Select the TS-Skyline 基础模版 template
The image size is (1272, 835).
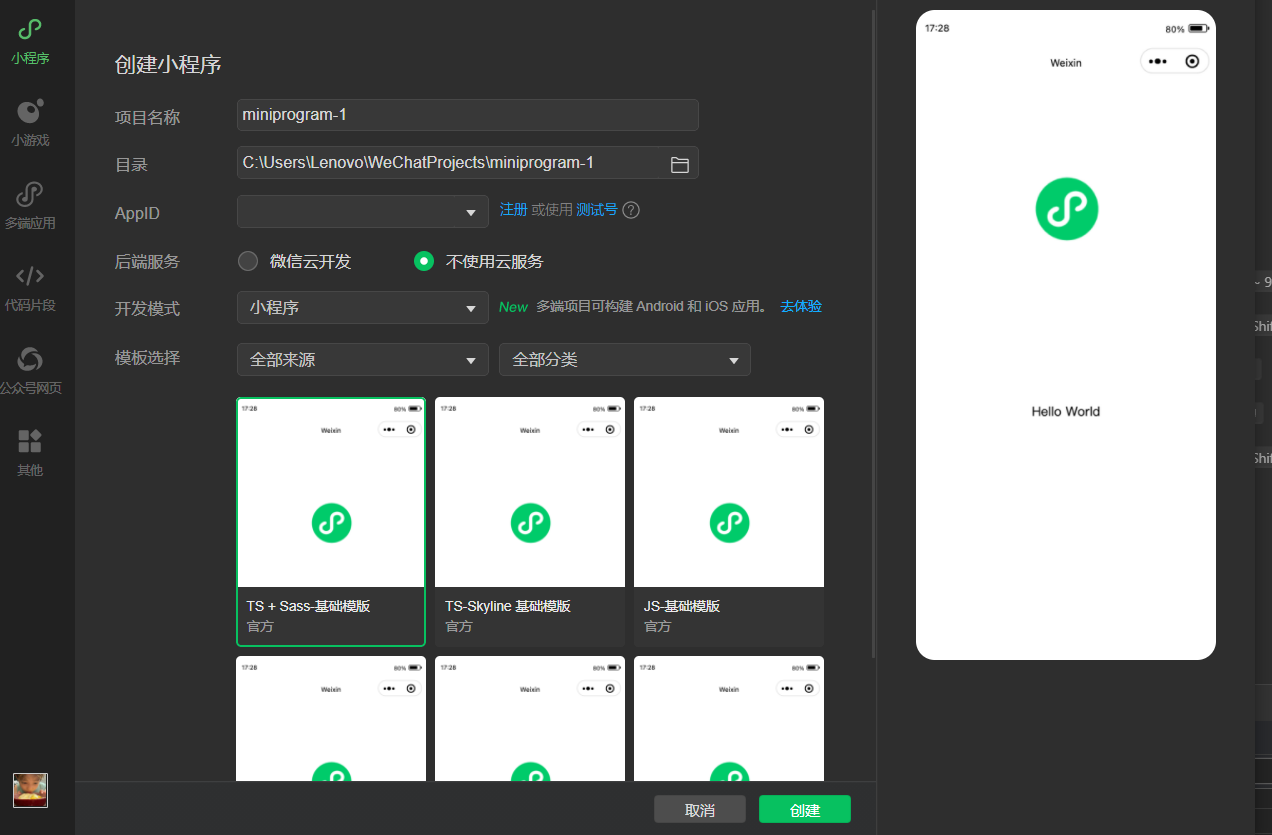coord(530,522)
